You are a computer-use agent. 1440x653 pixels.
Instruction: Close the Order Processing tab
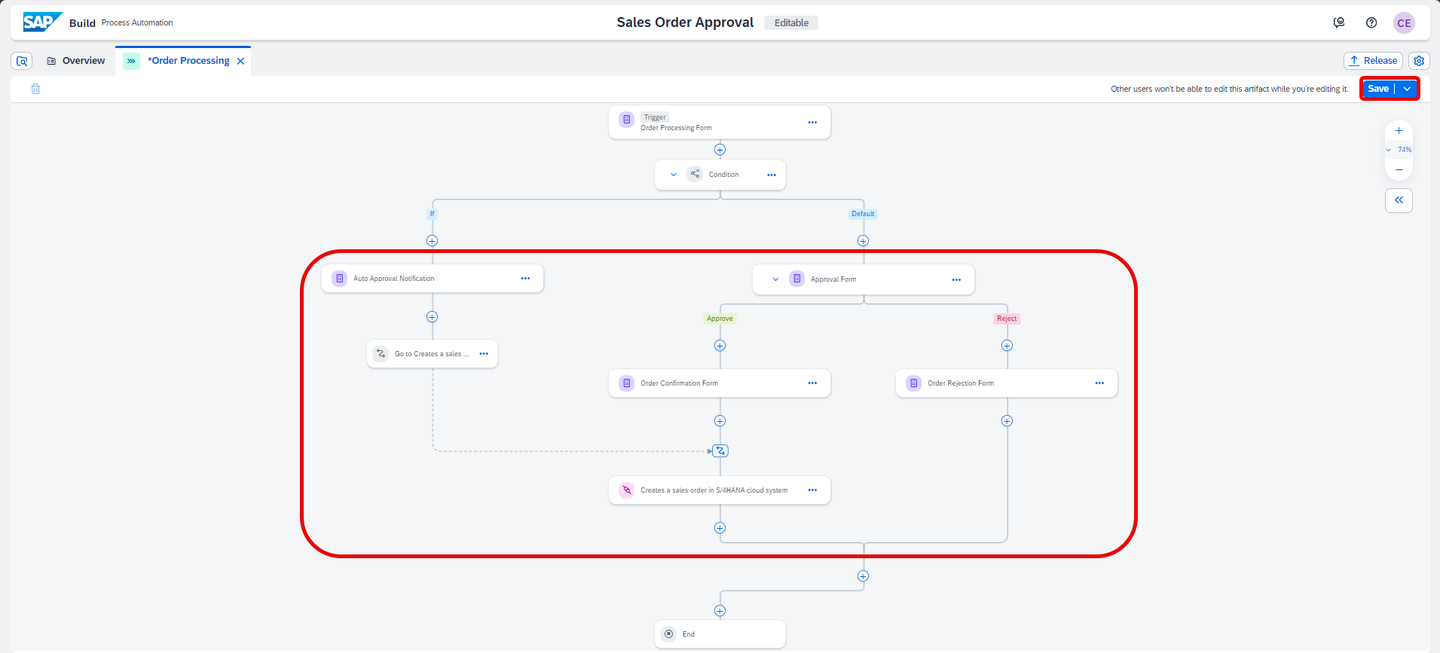pos(240,61)
